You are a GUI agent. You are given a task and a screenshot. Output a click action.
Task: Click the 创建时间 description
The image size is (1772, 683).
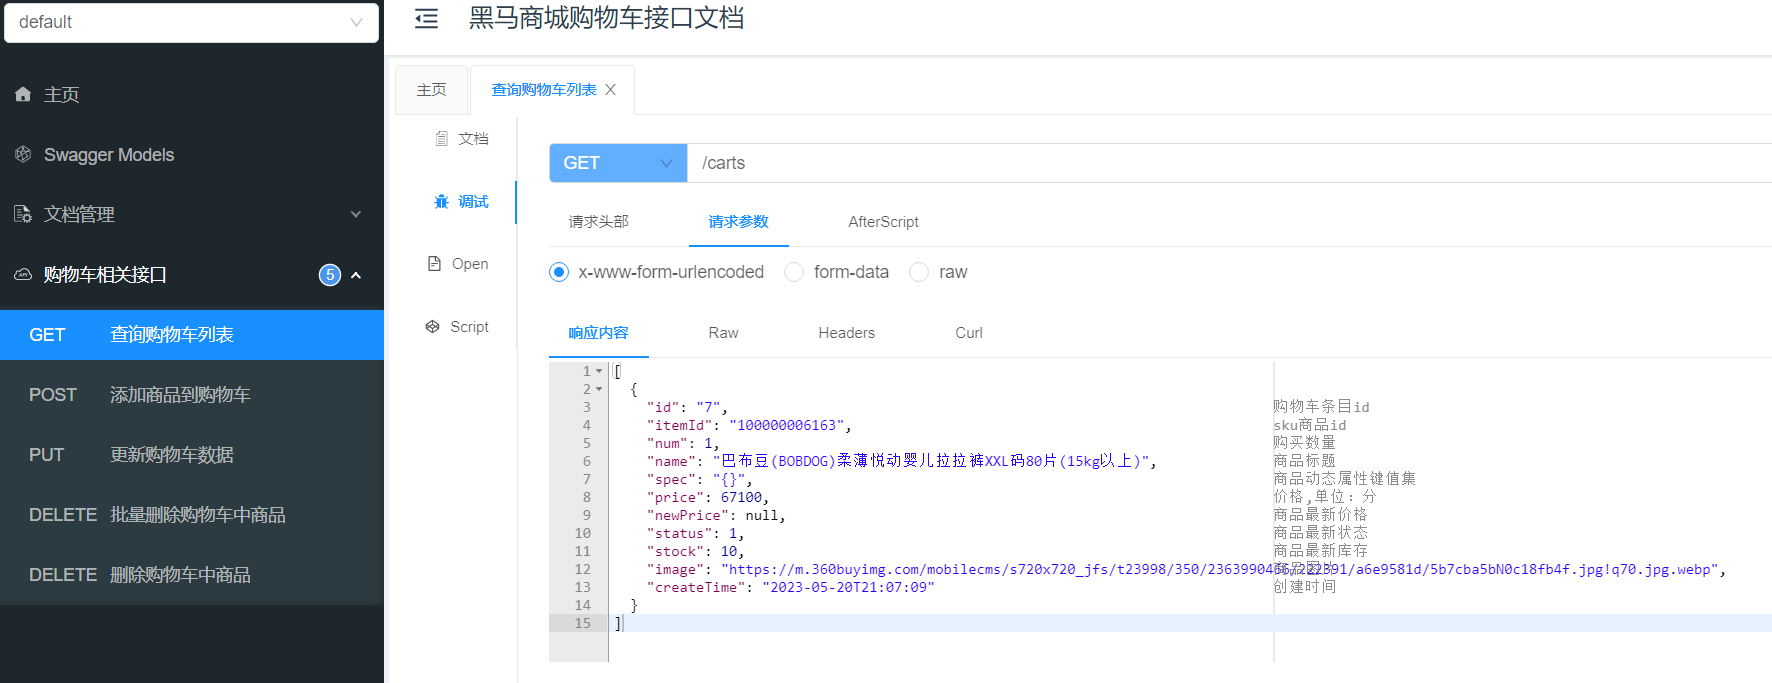1304,586
